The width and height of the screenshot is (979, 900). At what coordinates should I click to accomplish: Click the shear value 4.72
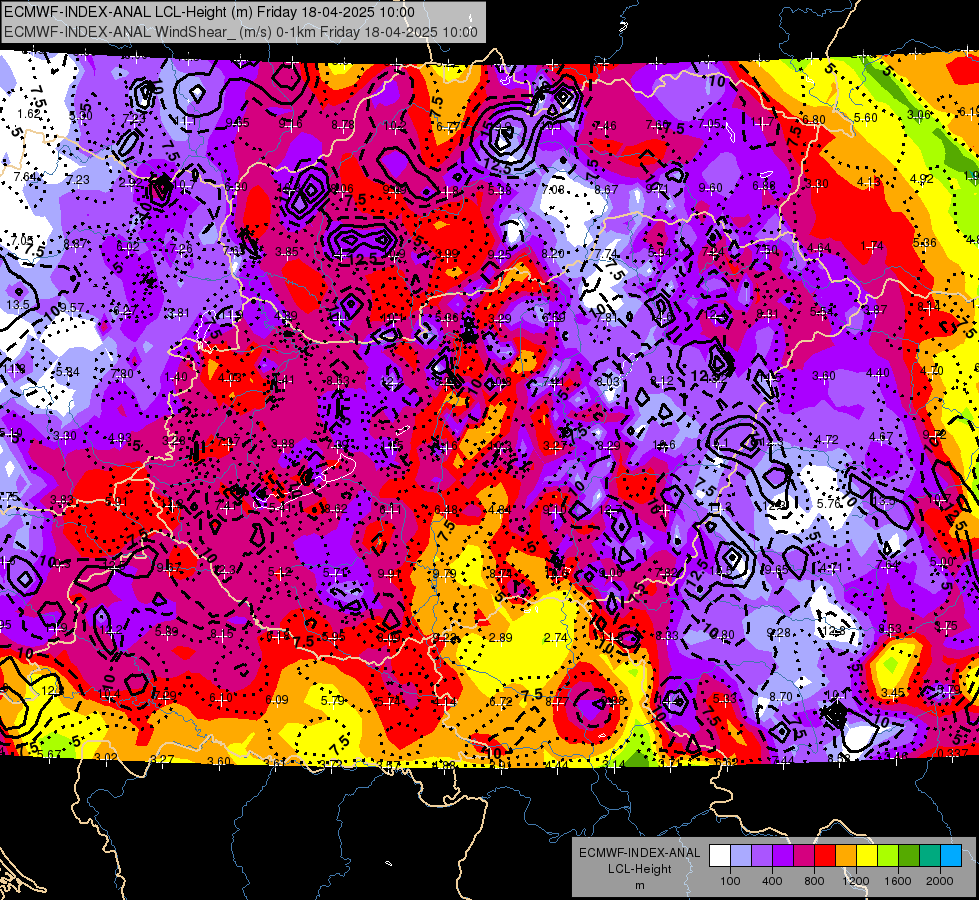tap(827, 440)
